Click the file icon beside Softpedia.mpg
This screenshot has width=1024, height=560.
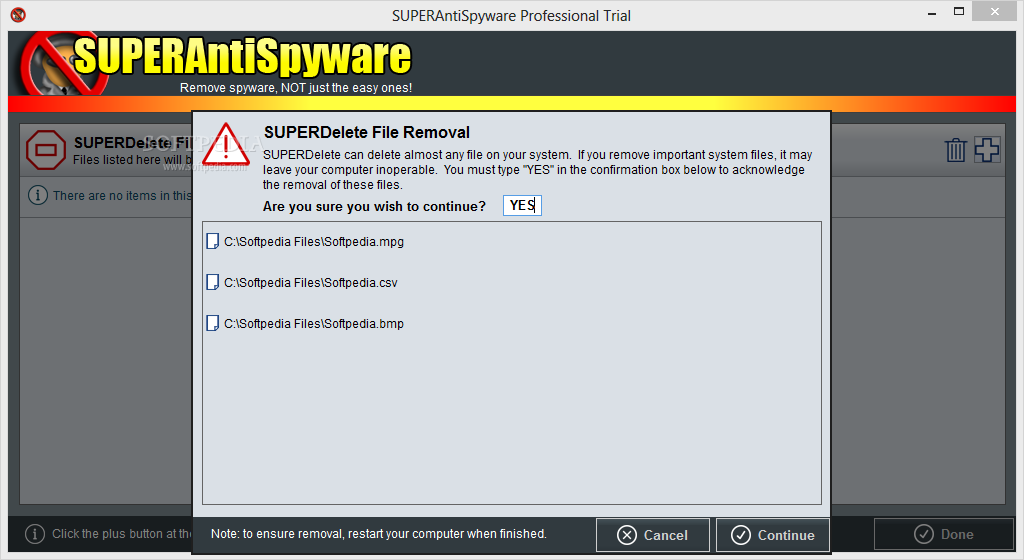tap(212, 241)
